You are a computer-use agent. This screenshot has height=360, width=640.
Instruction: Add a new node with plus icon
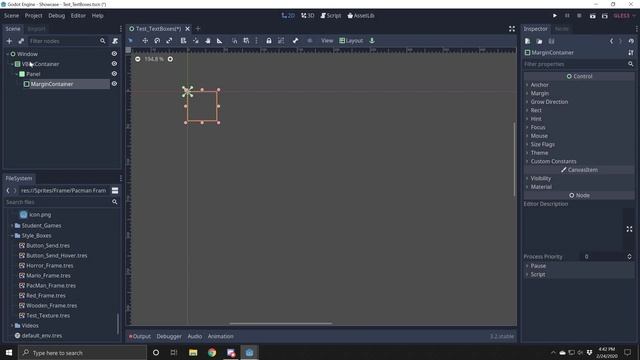[9, 41]
